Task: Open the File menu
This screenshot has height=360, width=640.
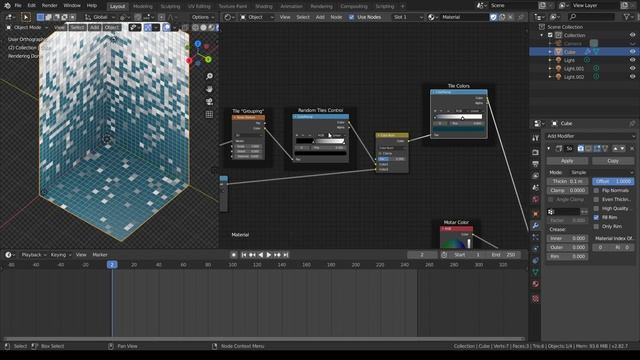Action: click(x=18, y=6)
